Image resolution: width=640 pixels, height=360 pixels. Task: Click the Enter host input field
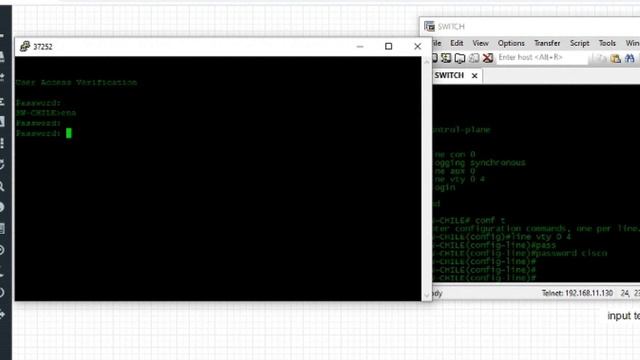click(x=542, y=58)
